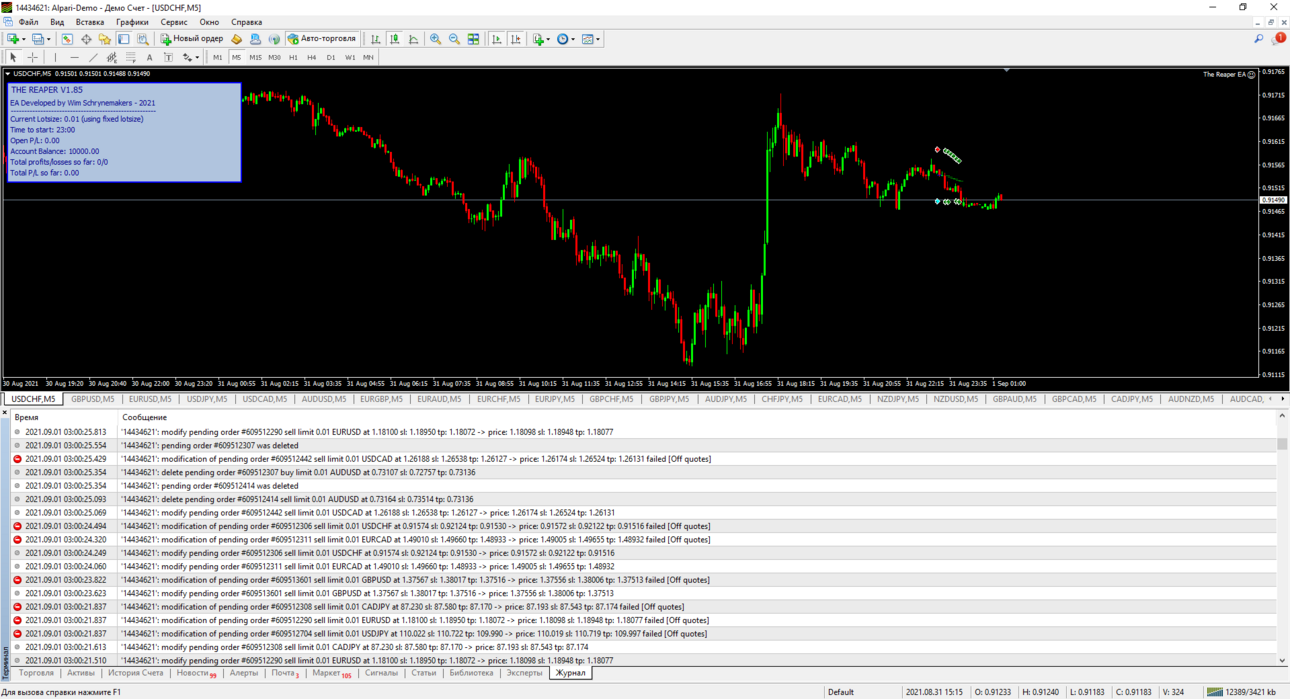Image resolution: width=1290 pixels, height=699 pixels.
Task: Select log row 'pending order #609512307 was deleted'
Action: coord(644,446)
